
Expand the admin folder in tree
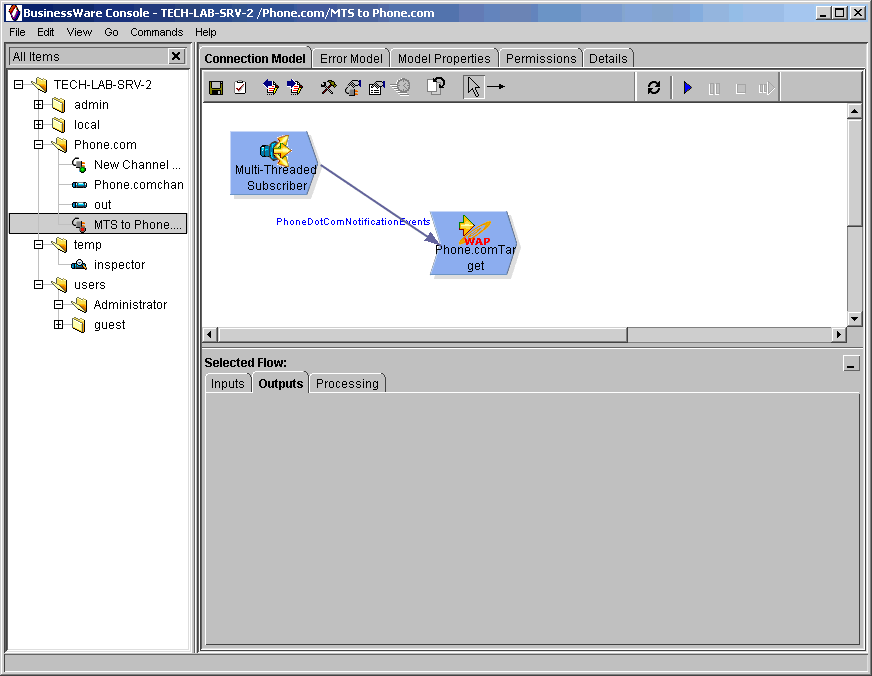click(x=39, y=105)
